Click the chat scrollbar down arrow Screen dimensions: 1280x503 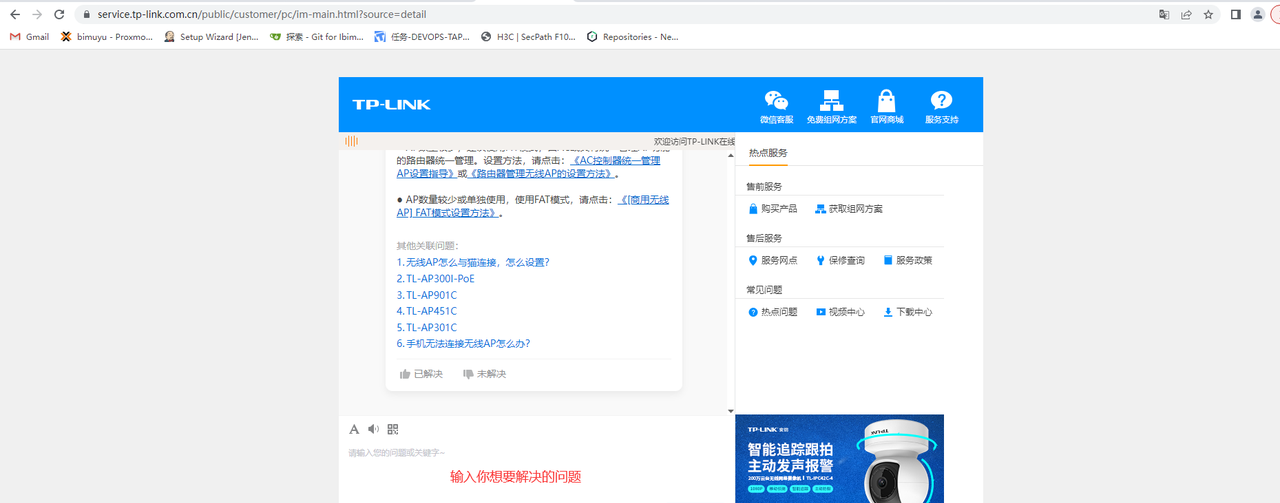(730, 411)
